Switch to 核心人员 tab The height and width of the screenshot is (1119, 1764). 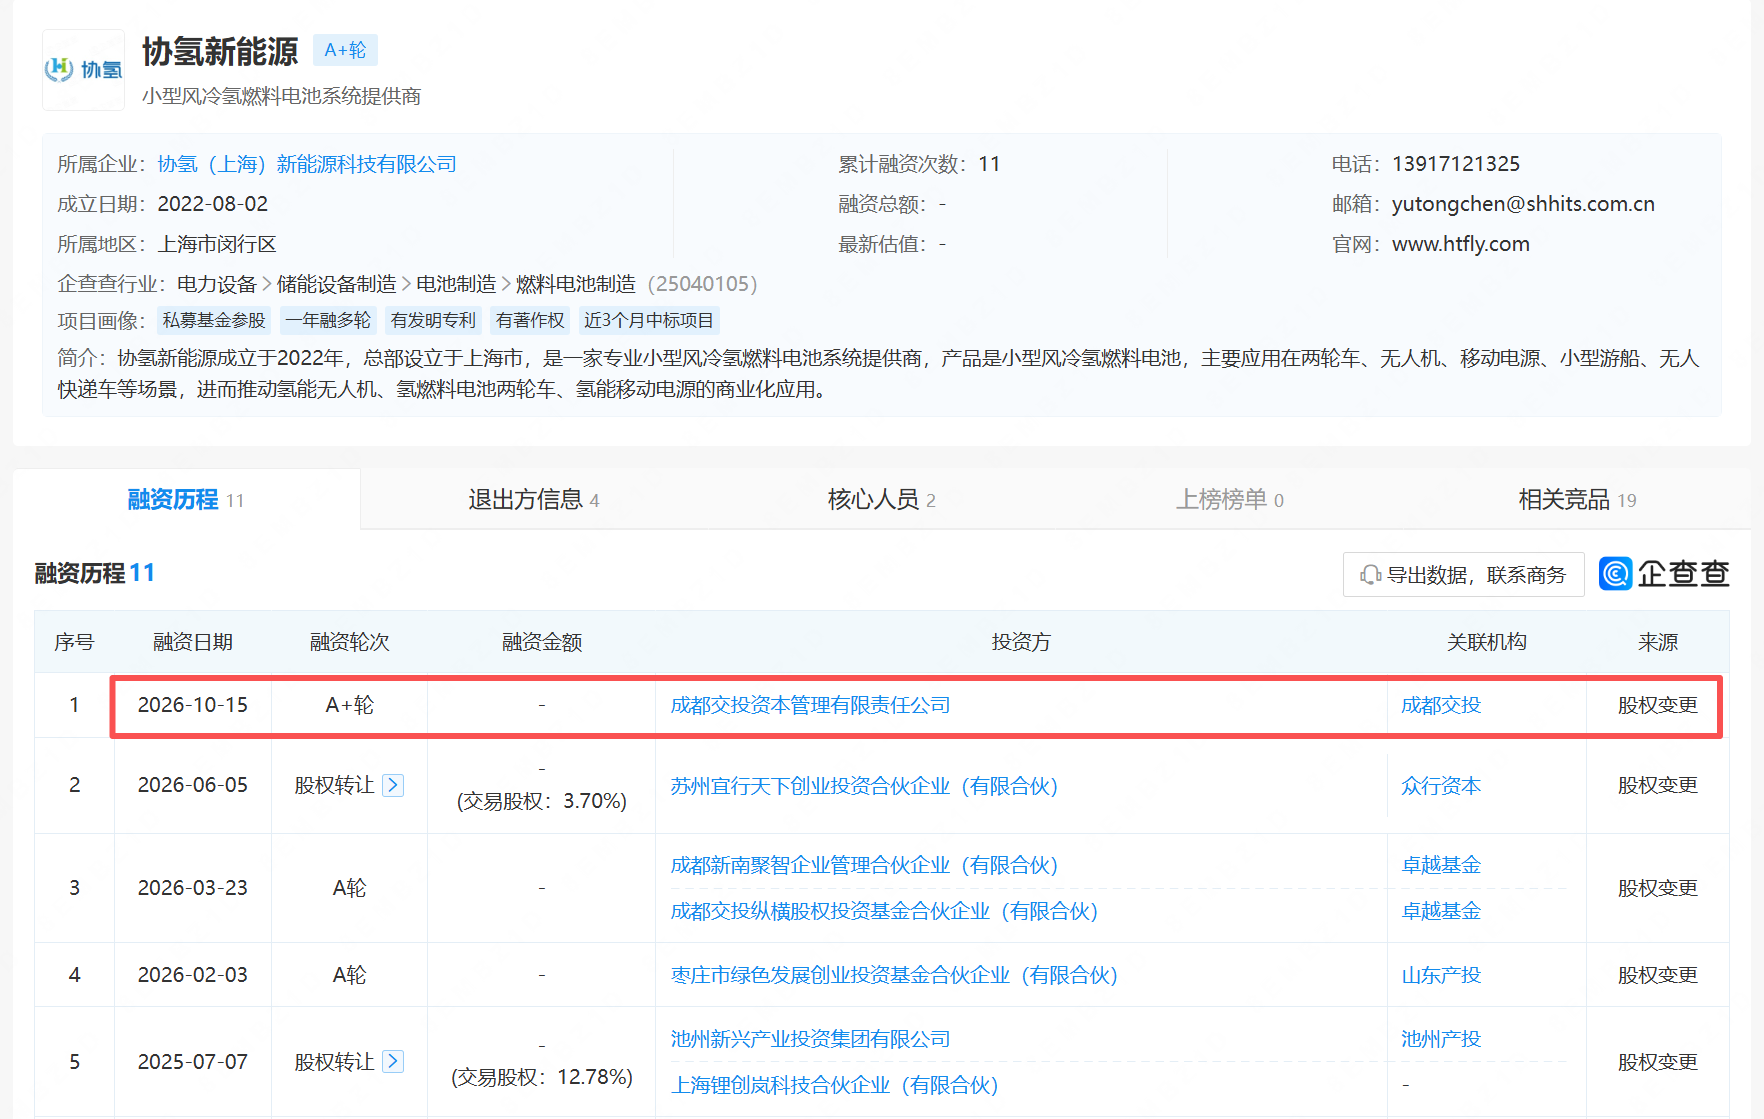point(881,499)
